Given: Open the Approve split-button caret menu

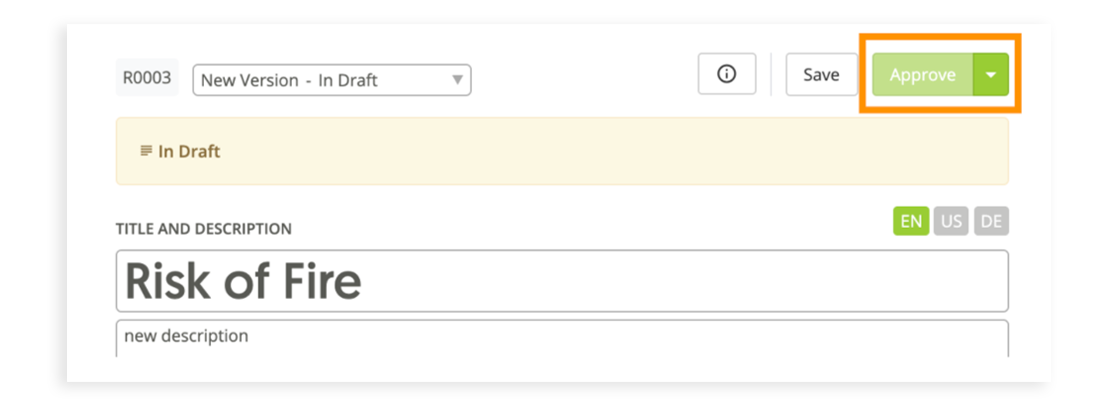Looking at the screenshot, I should pos(990,74).
